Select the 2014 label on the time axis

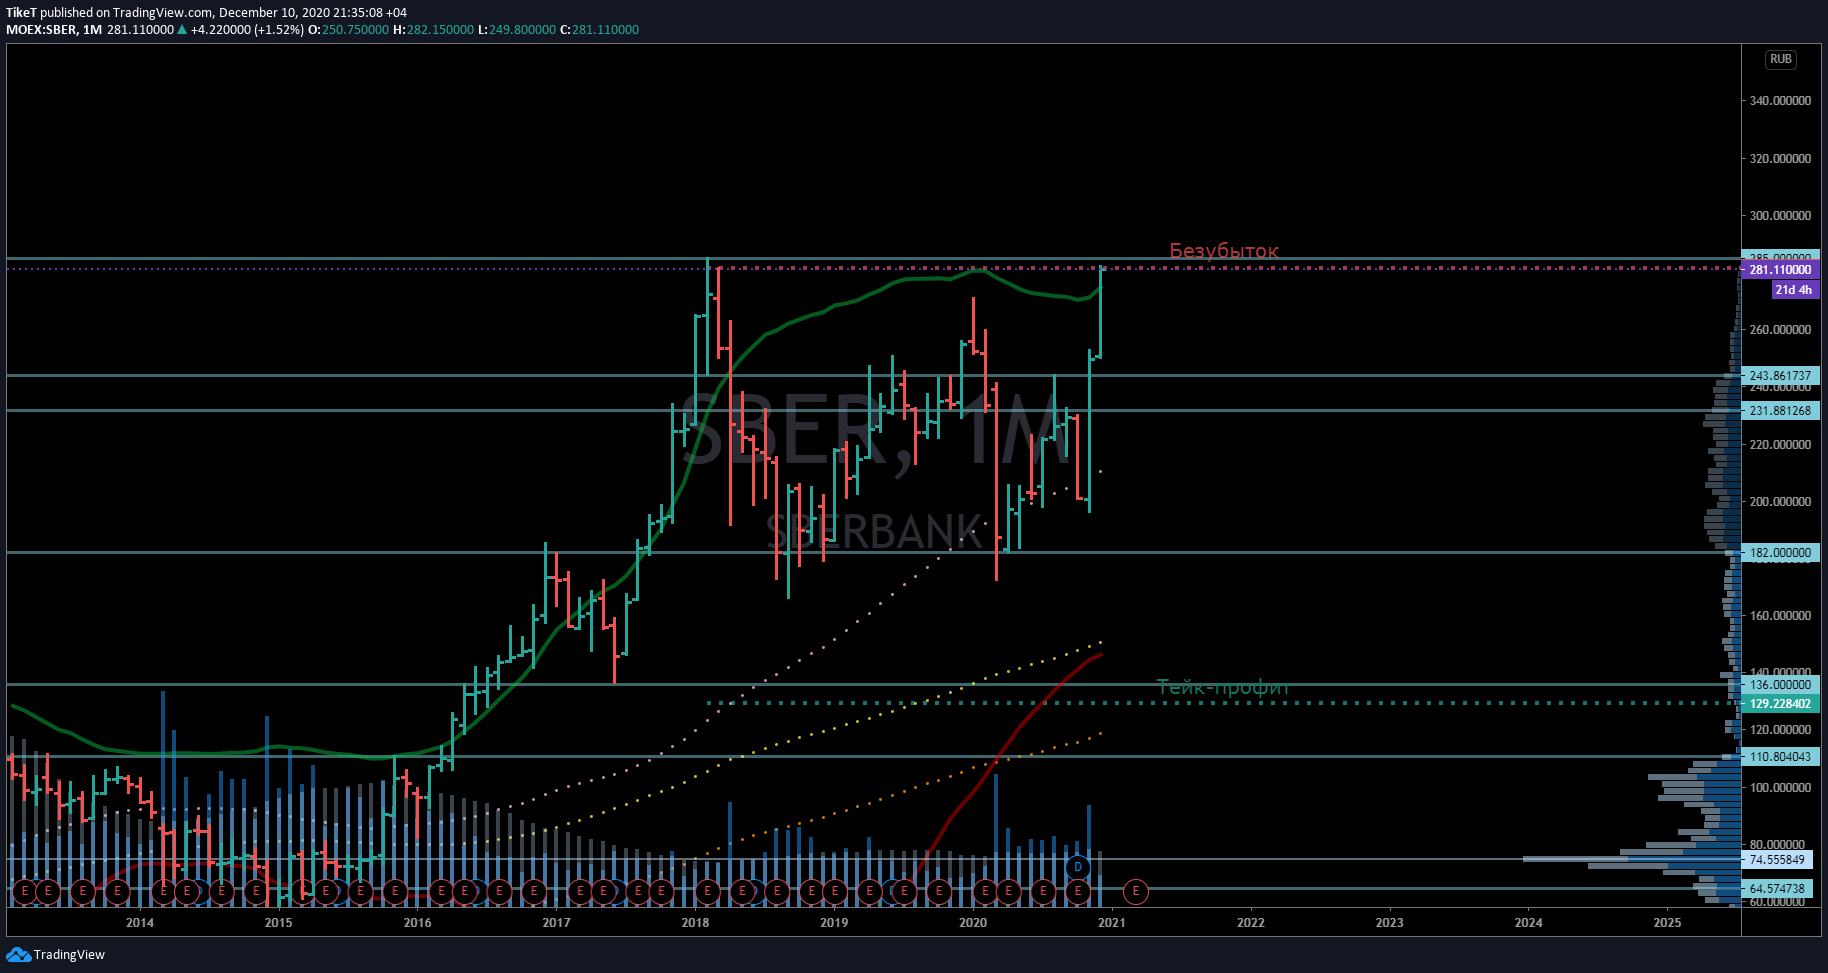(140, 923)
